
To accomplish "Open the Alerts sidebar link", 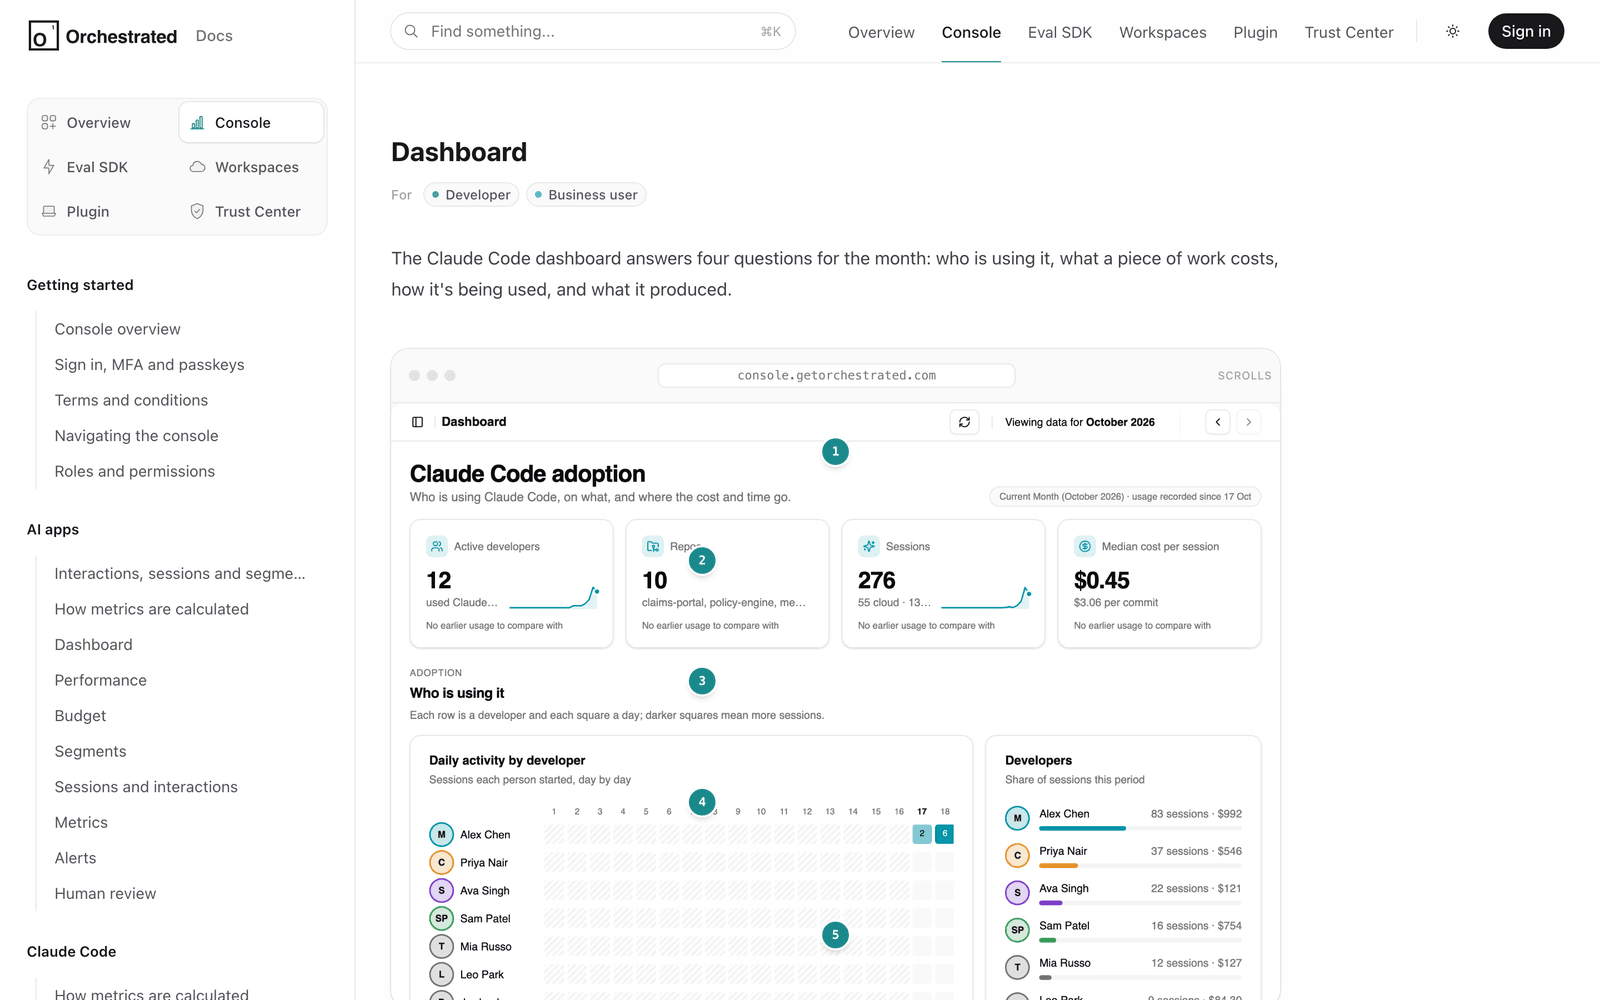I will point(76,858).
